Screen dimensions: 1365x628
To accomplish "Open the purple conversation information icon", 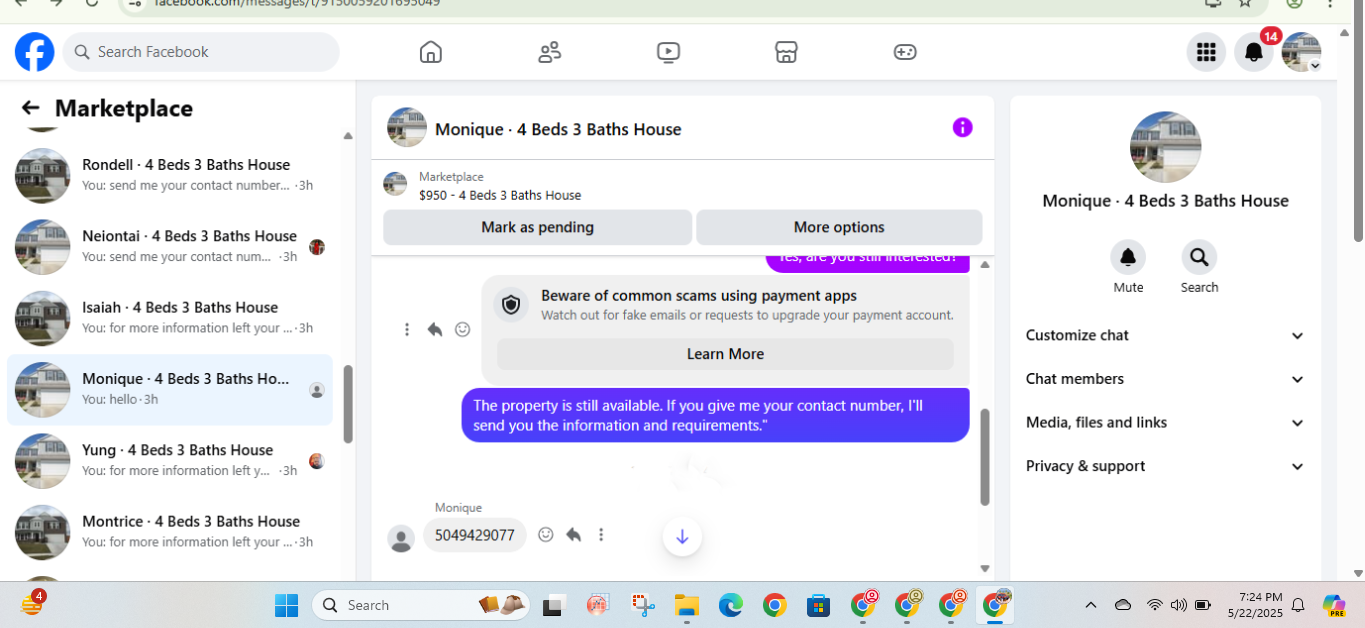I will pyautogui.click(x=962, y=127).
